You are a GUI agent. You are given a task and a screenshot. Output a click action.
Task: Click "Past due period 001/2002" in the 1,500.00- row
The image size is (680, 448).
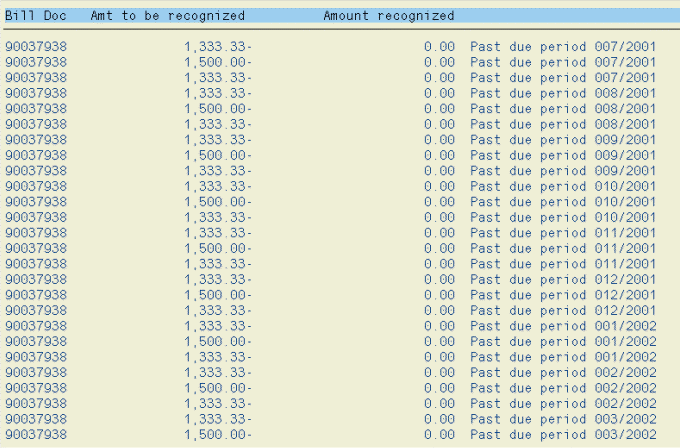pyautogui.click(x=563, y=341)
